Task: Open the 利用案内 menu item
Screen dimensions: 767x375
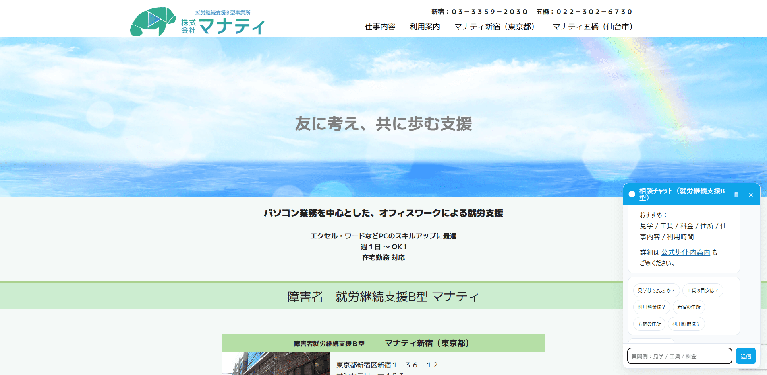Action: 425,27
